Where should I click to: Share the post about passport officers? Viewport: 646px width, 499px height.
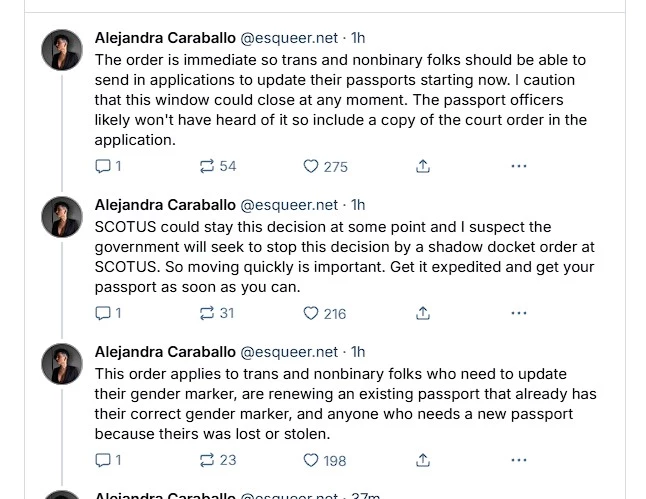pyautogui.click(x=423, y=166)
